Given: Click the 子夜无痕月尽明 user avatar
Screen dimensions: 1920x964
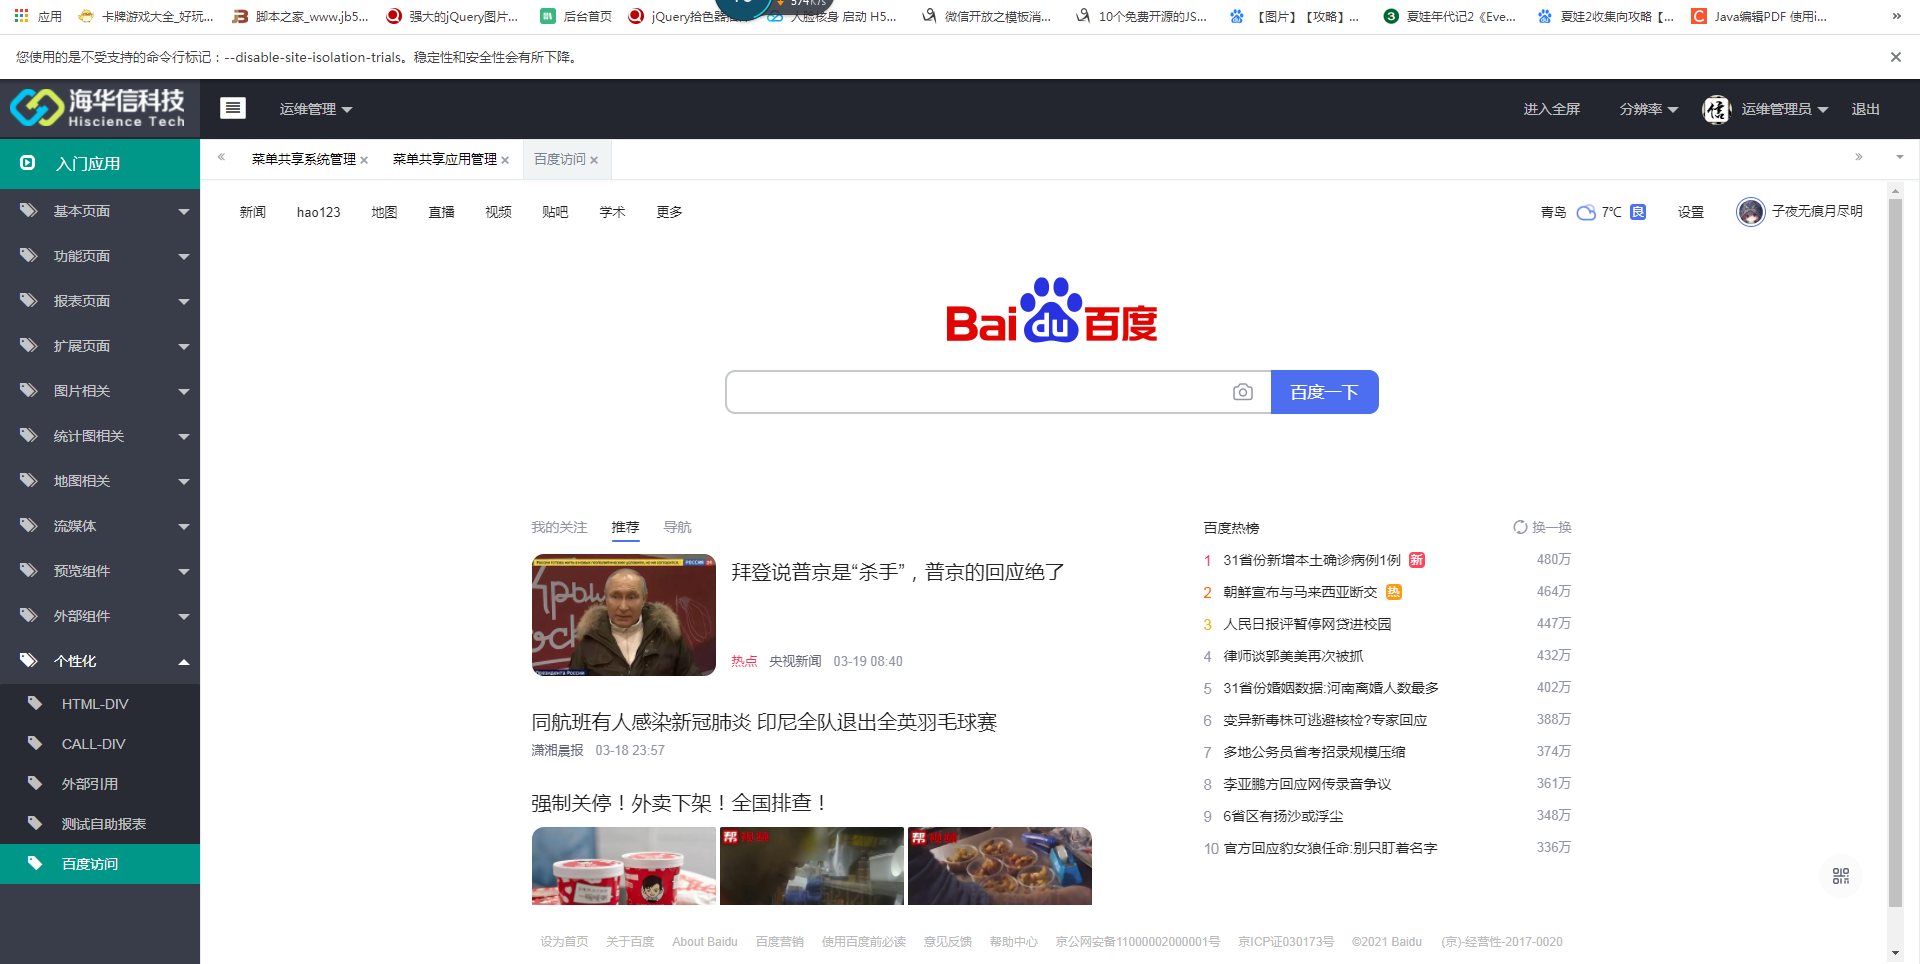Looking at the screenshot, I should click(x=1750, y=212).
